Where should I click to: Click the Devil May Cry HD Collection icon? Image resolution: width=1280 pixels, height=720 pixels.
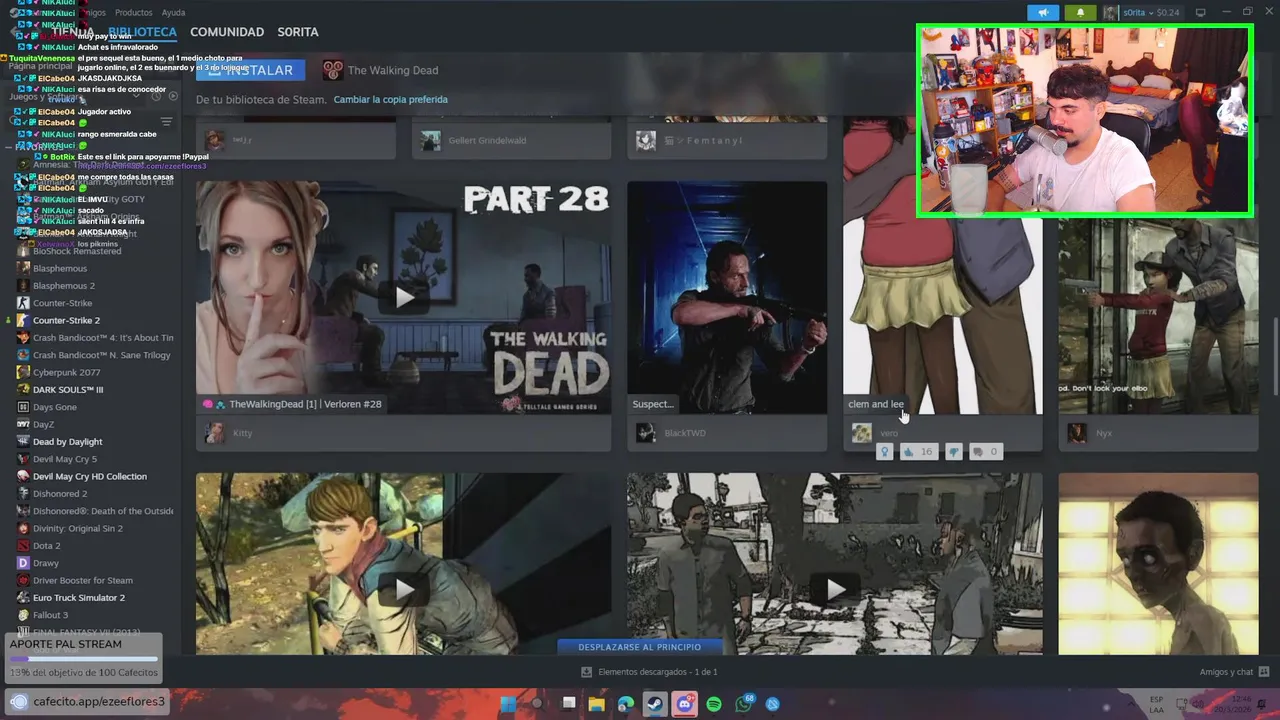tap(23, 476)
